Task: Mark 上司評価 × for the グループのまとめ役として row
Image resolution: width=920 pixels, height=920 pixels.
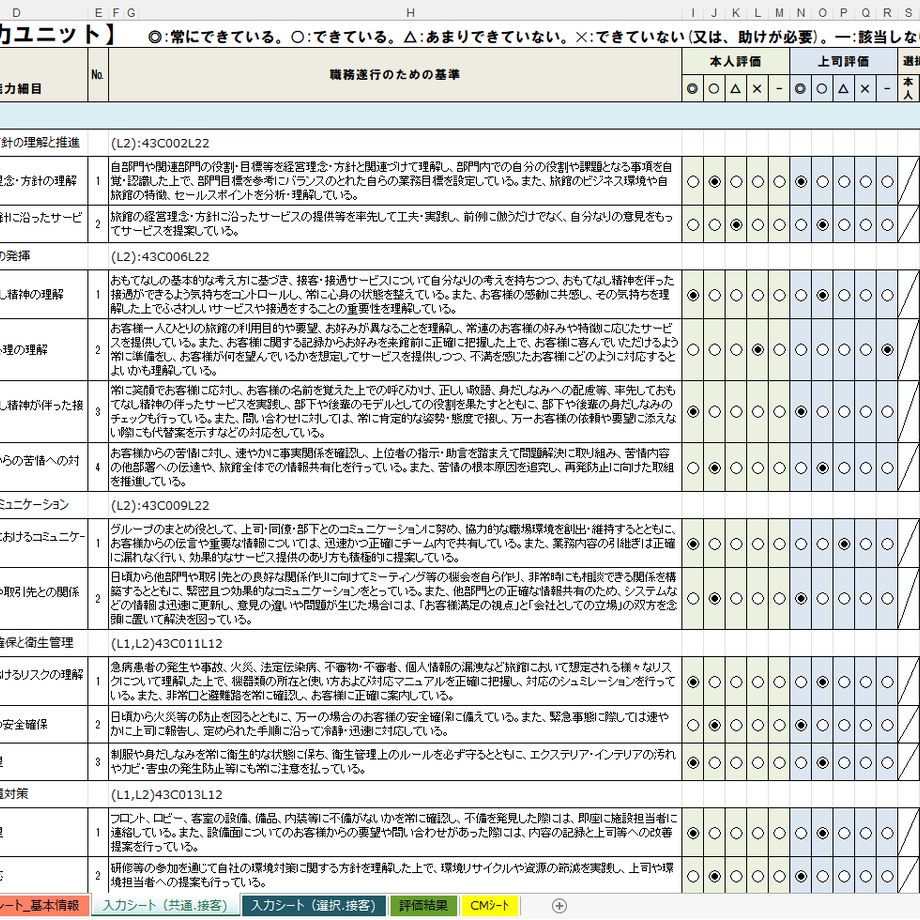Action: tap(865, 544)
